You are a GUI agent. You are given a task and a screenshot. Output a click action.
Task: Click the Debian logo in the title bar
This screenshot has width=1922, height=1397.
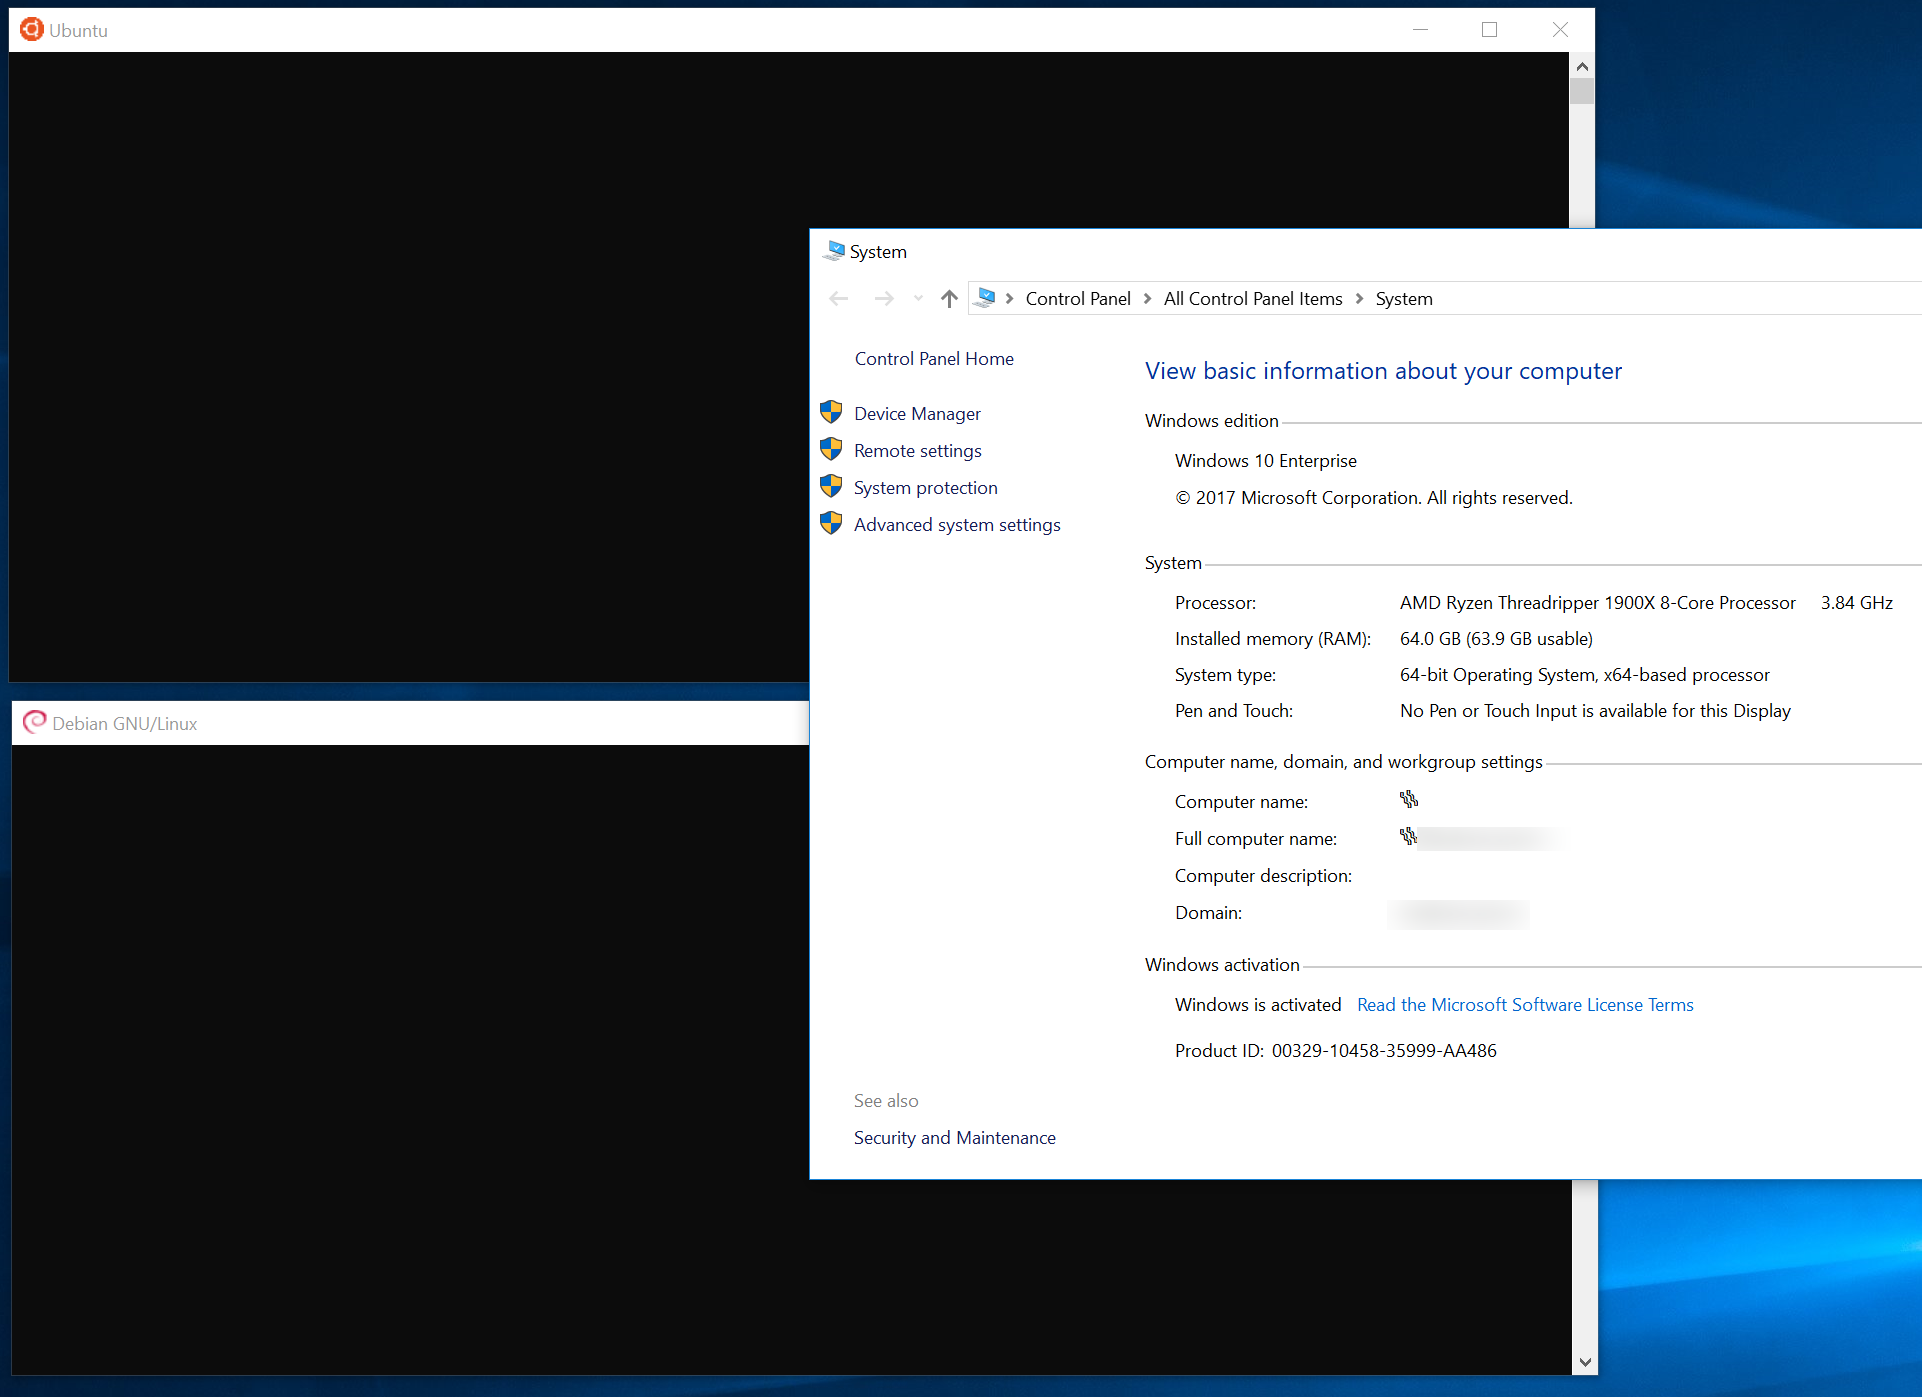(34, 722)
